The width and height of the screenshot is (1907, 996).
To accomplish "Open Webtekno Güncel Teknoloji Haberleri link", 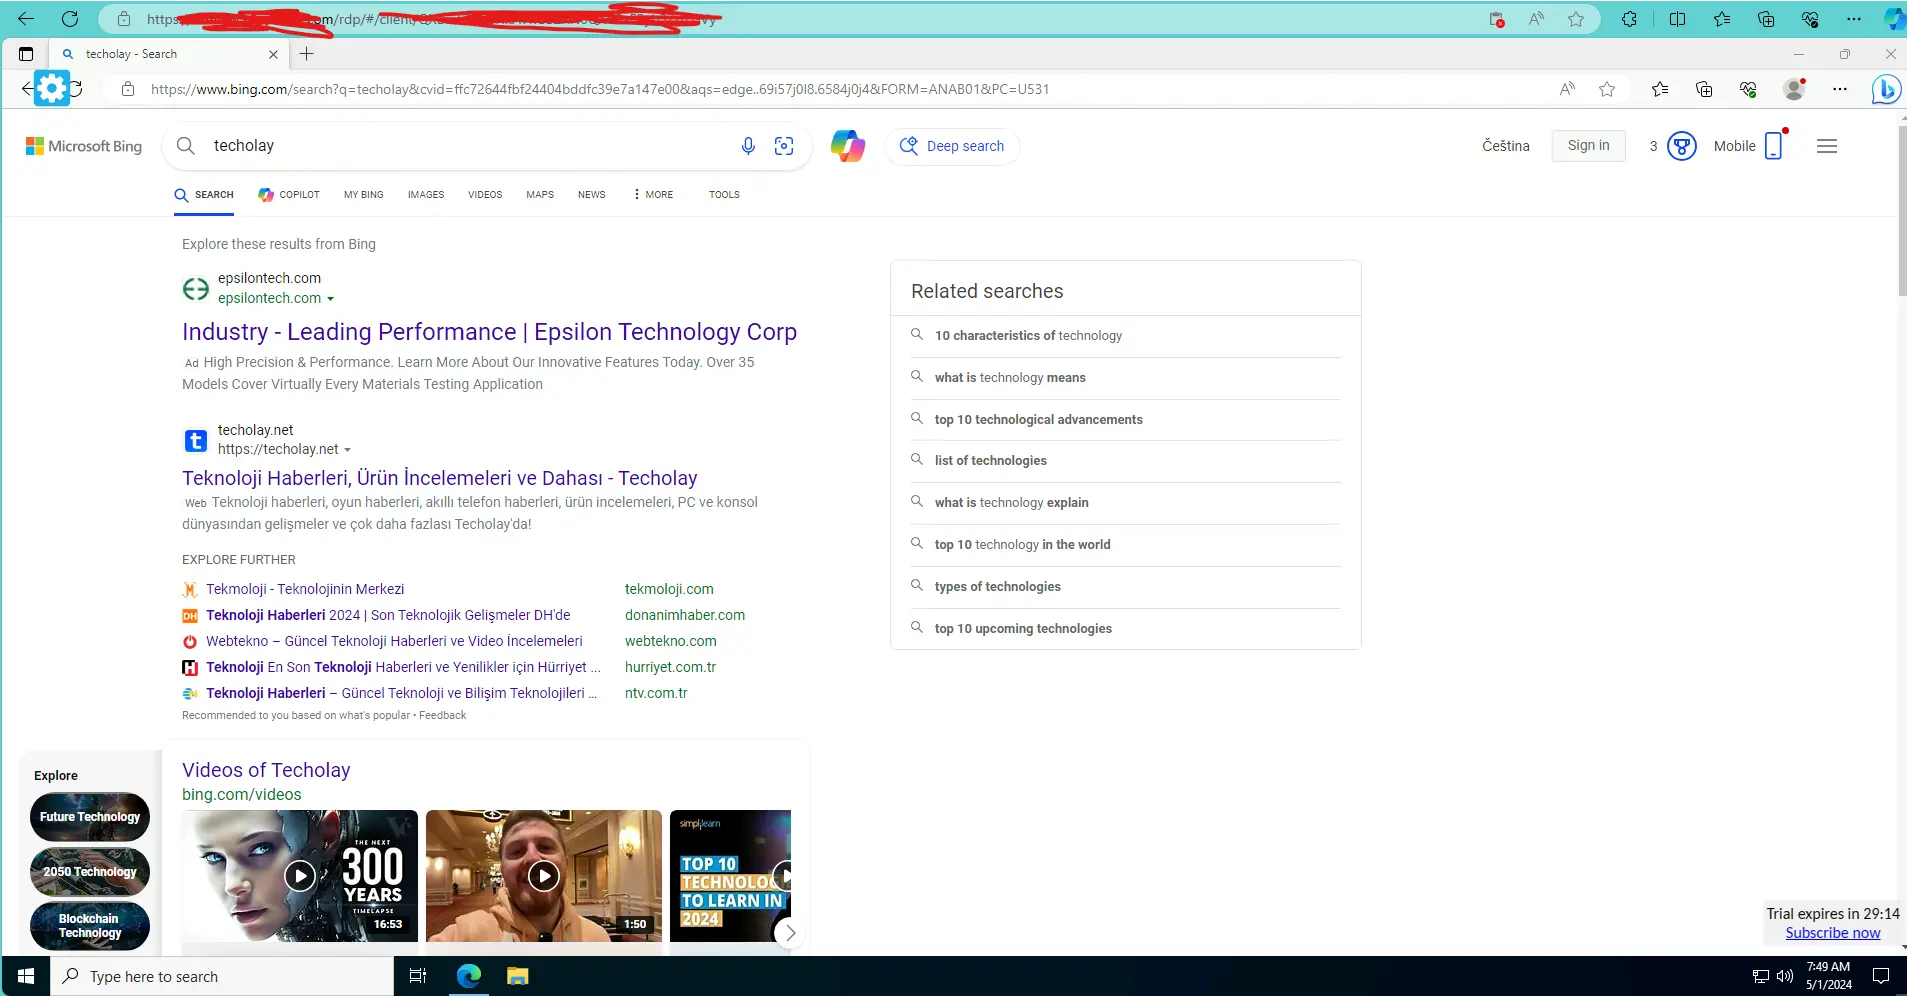I will pos(394,641).
